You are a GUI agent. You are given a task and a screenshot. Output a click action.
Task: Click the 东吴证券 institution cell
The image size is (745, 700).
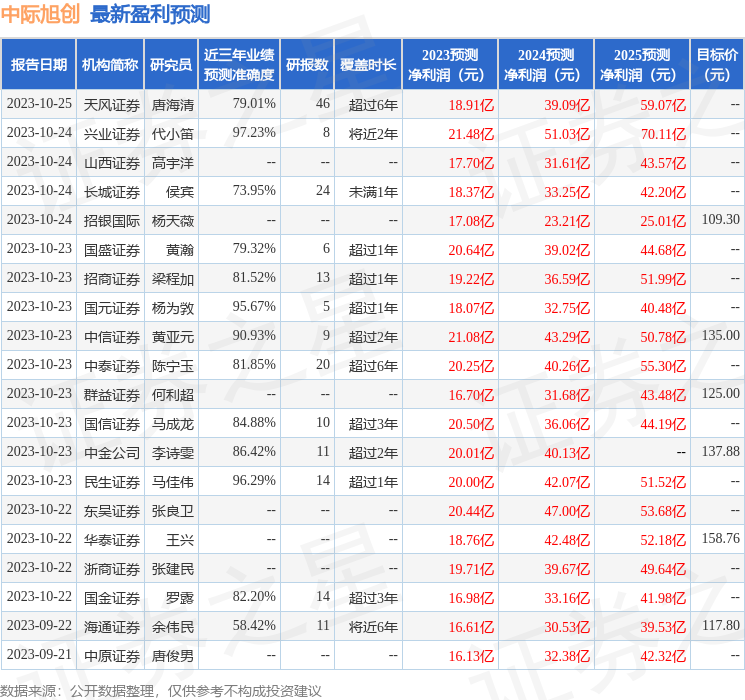pos(112,510)
